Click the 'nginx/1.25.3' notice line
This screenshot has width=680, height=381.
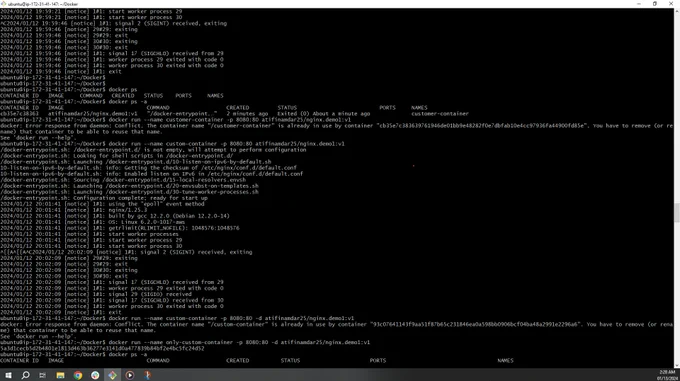tap(74, 210)
